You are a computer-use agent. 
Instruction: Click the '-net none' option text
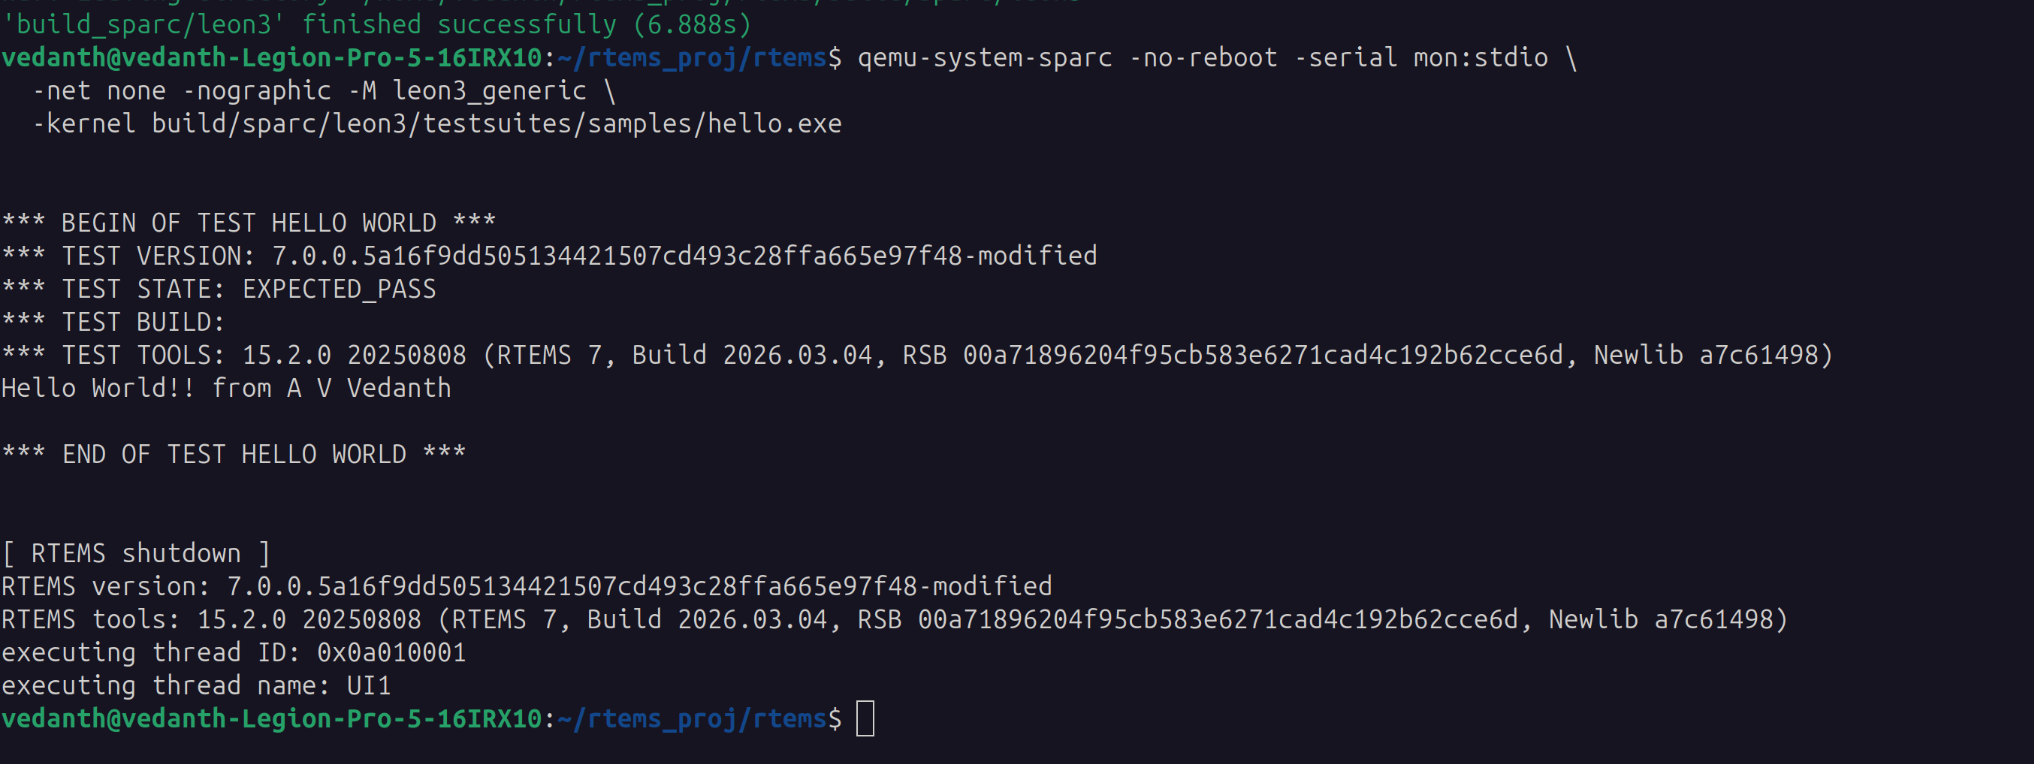tap(99, 91)
